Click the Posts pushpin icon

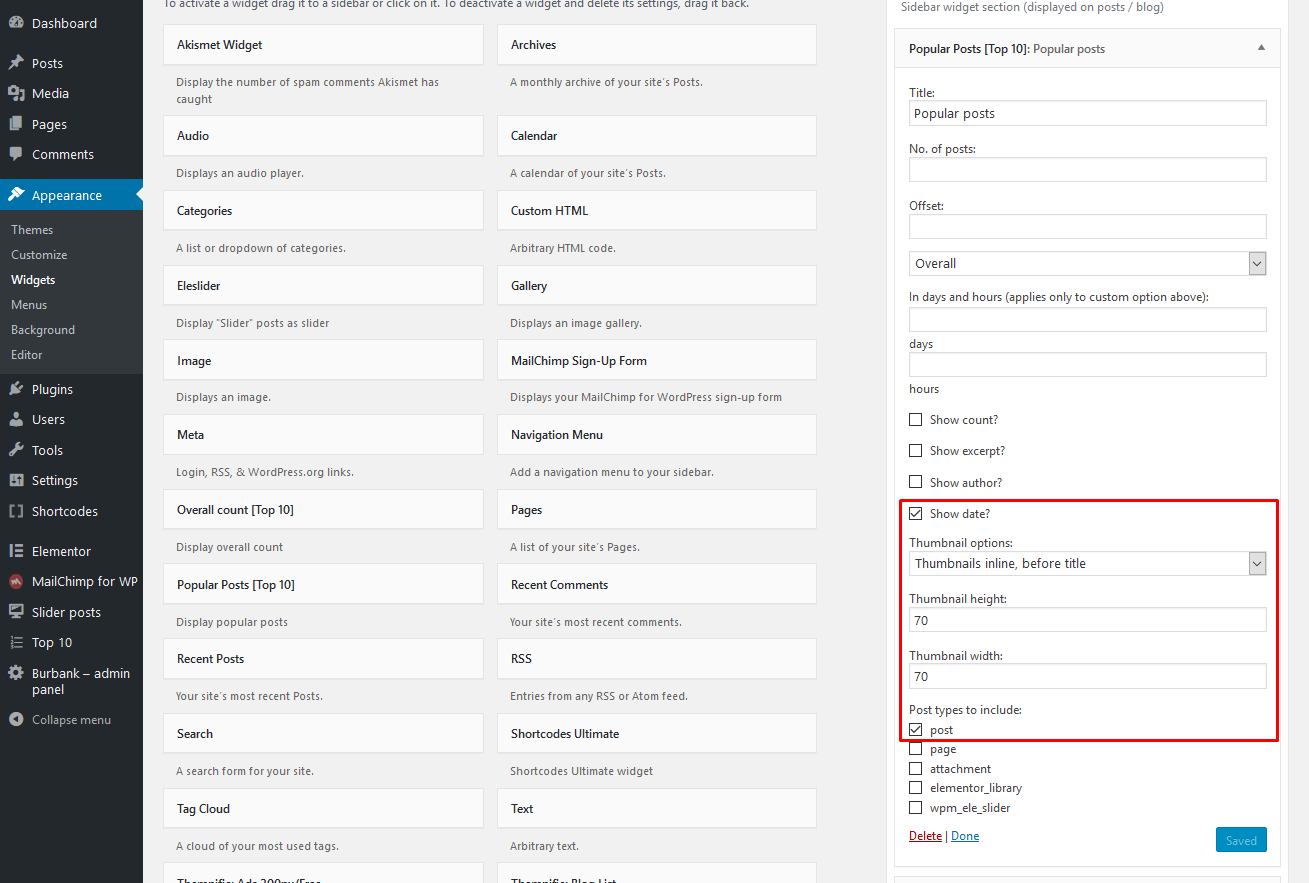click(x=16, y=63)
